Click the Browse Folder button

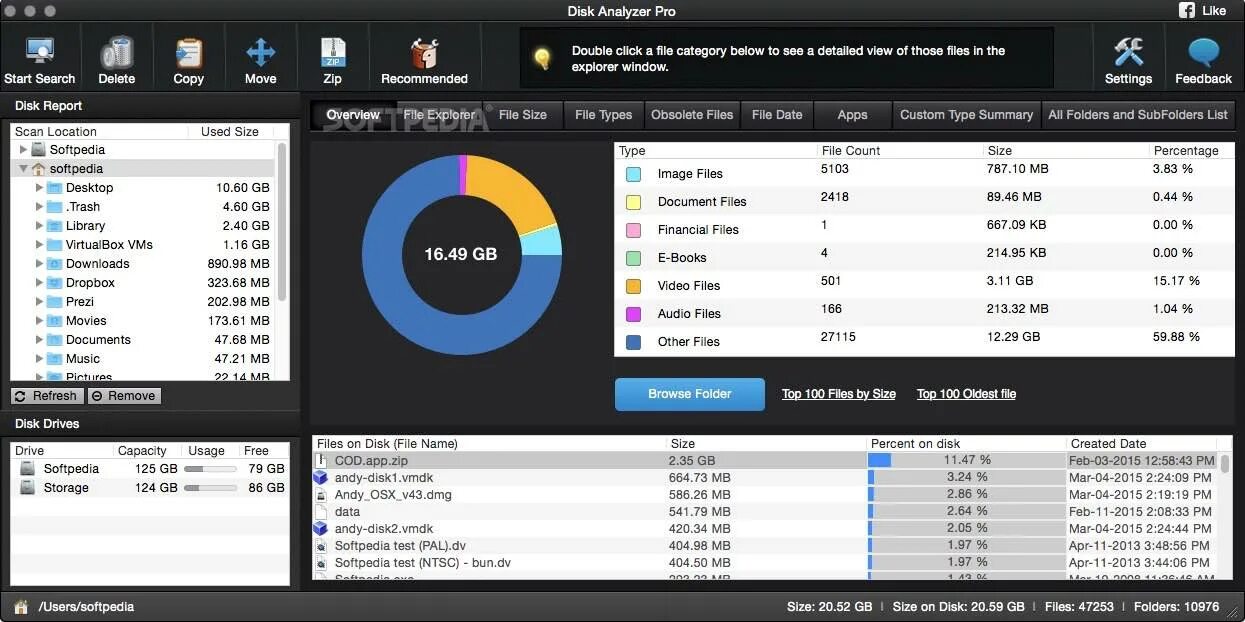[x=690, y=394]
